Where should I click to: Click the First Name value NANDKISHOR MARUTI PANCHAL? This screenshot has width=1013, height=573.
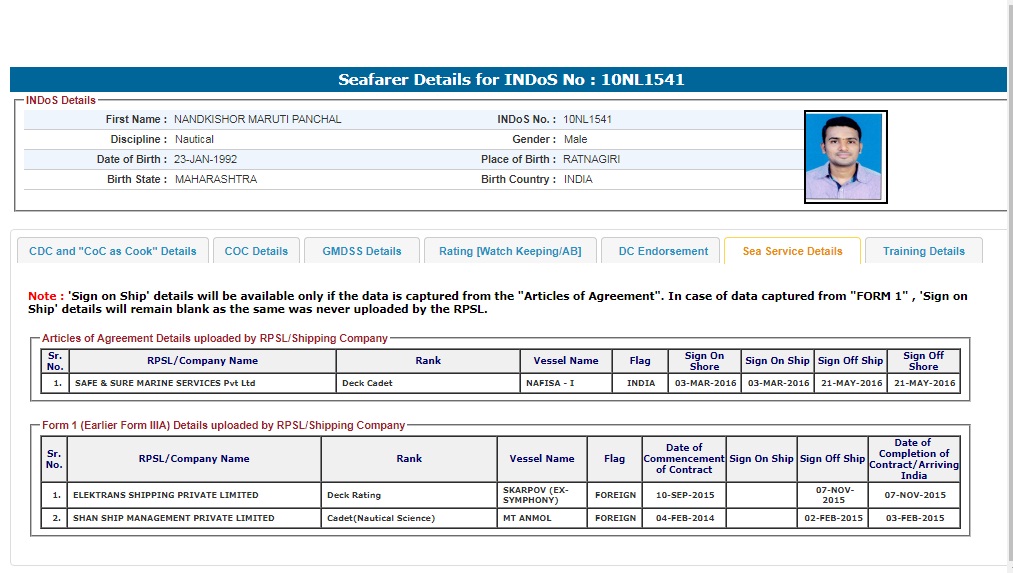(x=258, y=119)
